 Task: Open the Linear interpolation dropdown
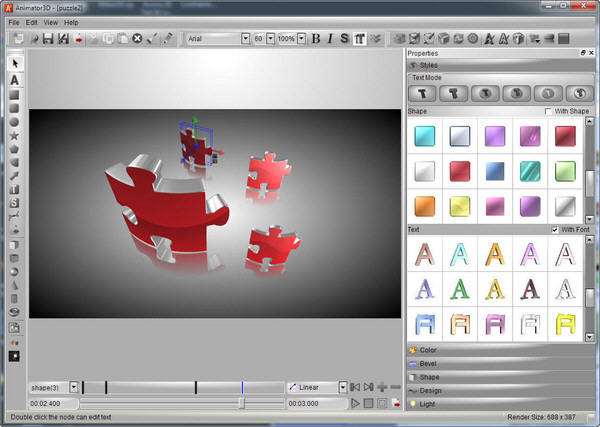pyautogui.click(x=343, y=387)
